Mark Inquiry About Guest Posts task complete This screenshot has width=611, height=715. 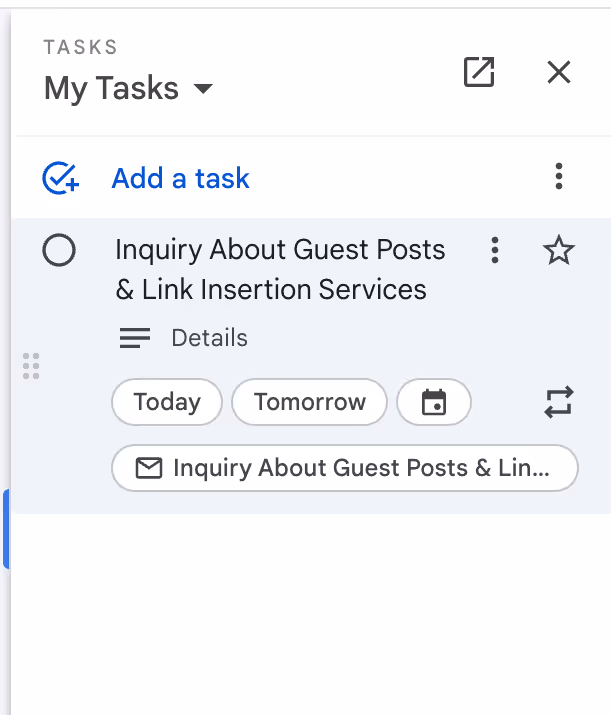pos(59,250)
